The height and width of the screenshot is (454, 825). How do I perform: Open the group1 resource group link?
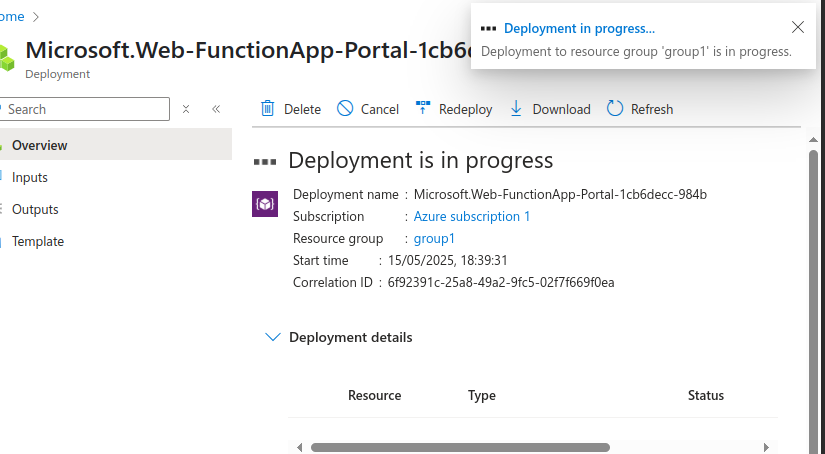click(x=434, y=238)
